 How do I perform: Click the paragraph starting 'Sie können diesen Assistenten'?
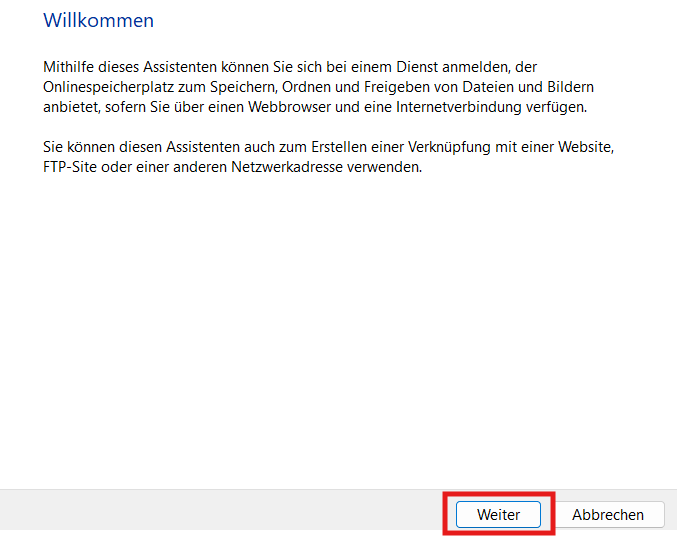click(x=329, y=157)
